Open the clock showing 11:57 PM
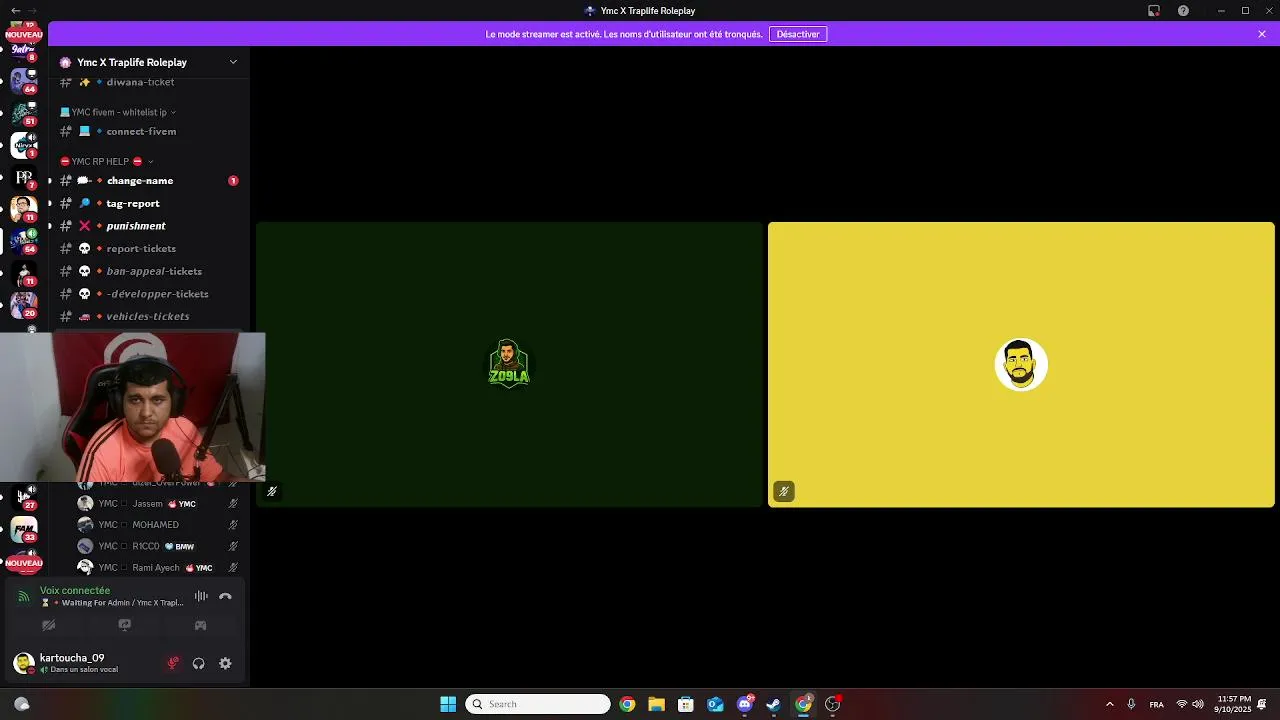Viewport: 1280px width, 720px height. 1235,704
